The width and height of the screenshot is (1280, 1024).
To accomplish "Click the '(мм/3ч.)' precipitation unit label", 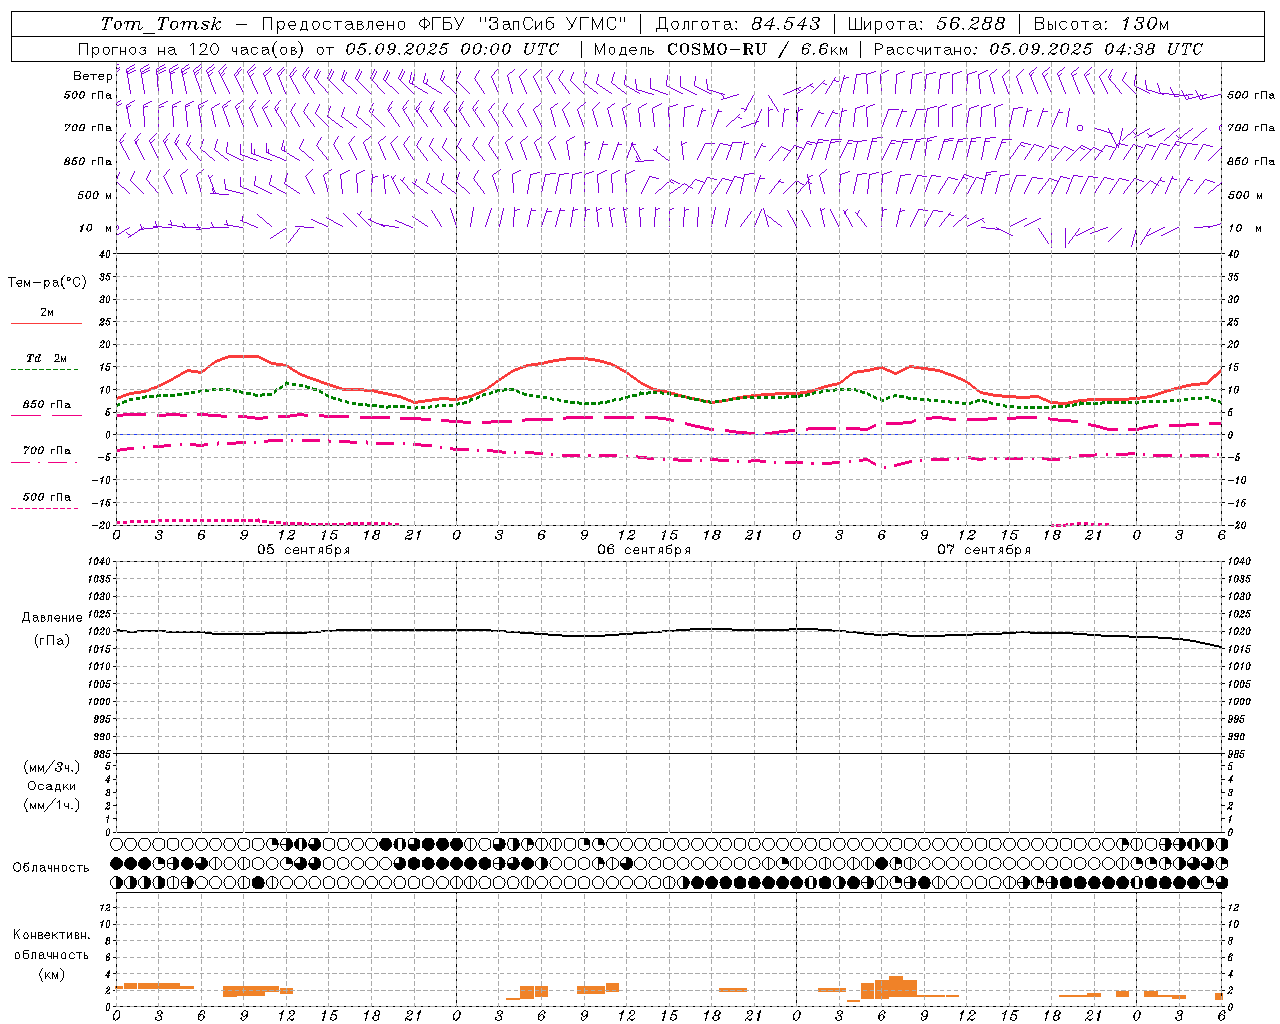I will tap(52, 767).
